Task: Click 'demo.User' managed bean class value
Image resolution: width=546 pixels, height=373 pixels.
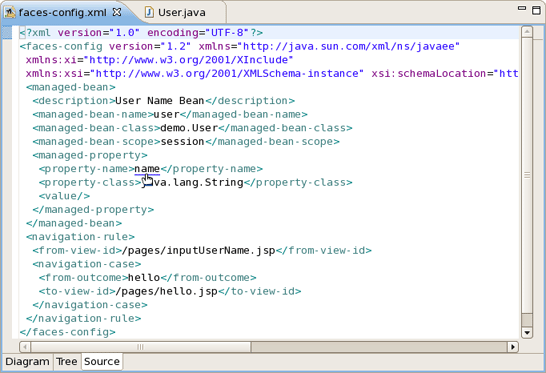Action: 189,128
